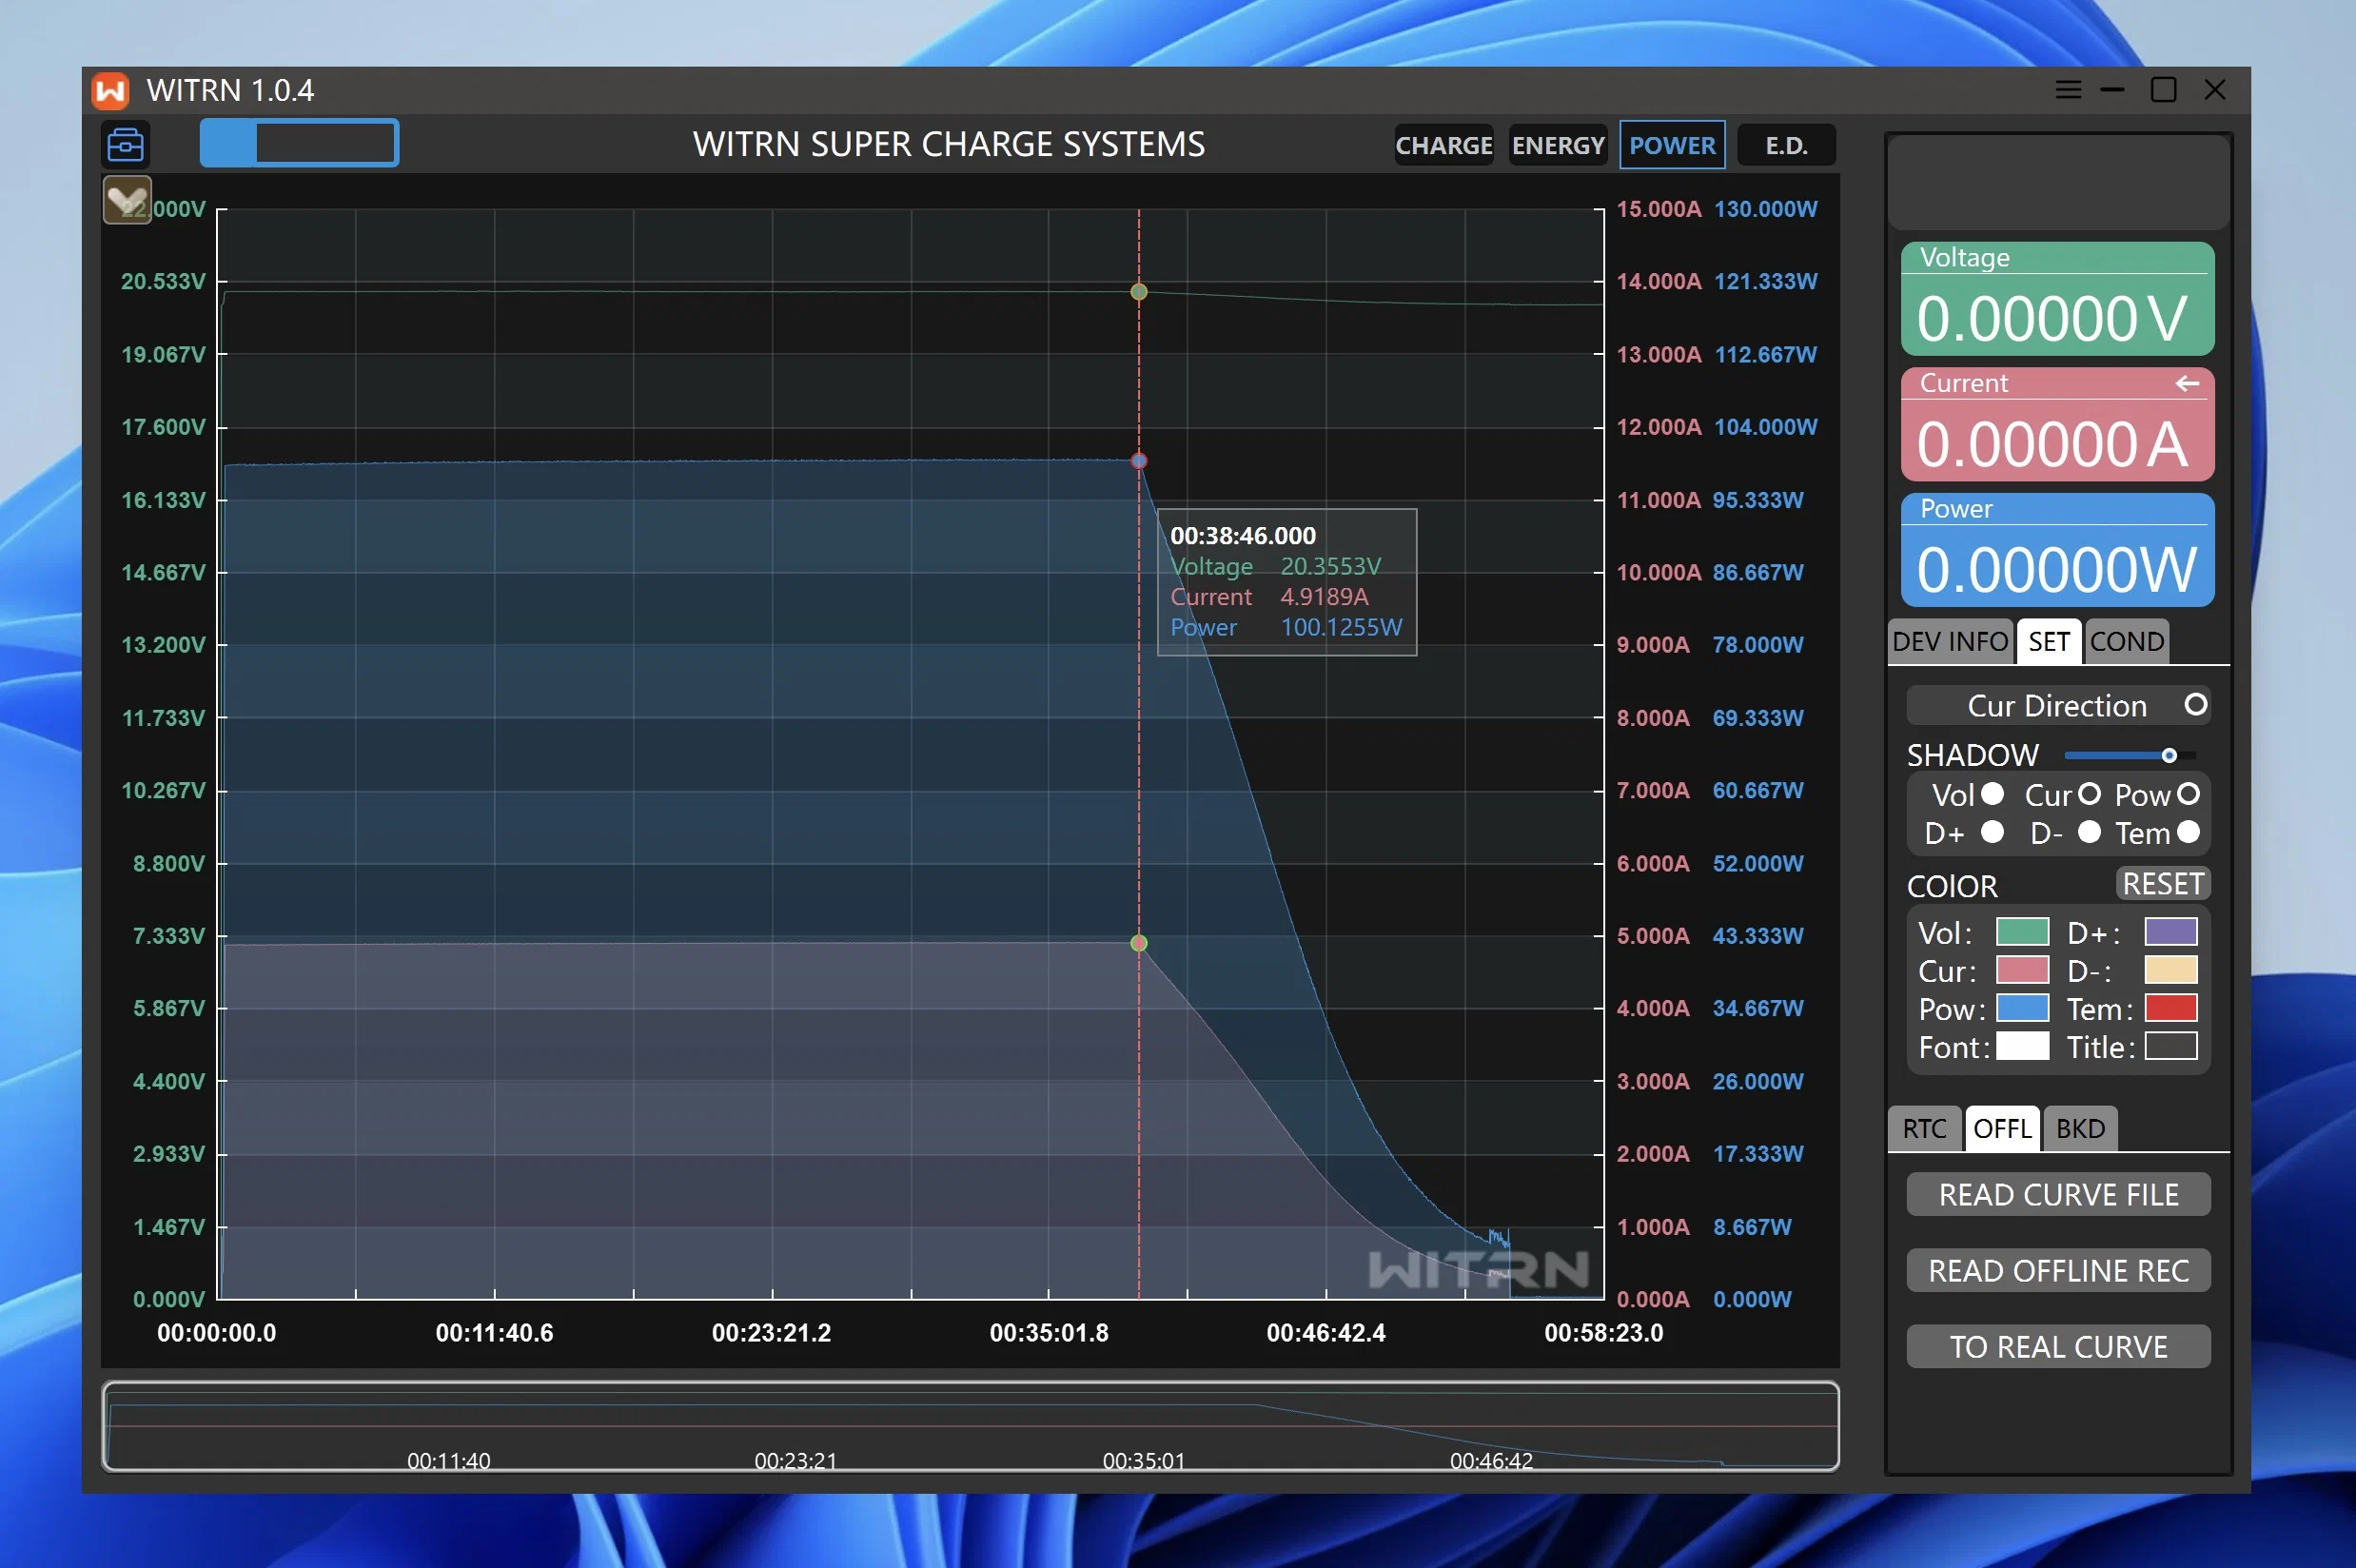Select the POWER view tab
The width and height of the screenshot is (2356, 1568).
tap(1672, 146)
